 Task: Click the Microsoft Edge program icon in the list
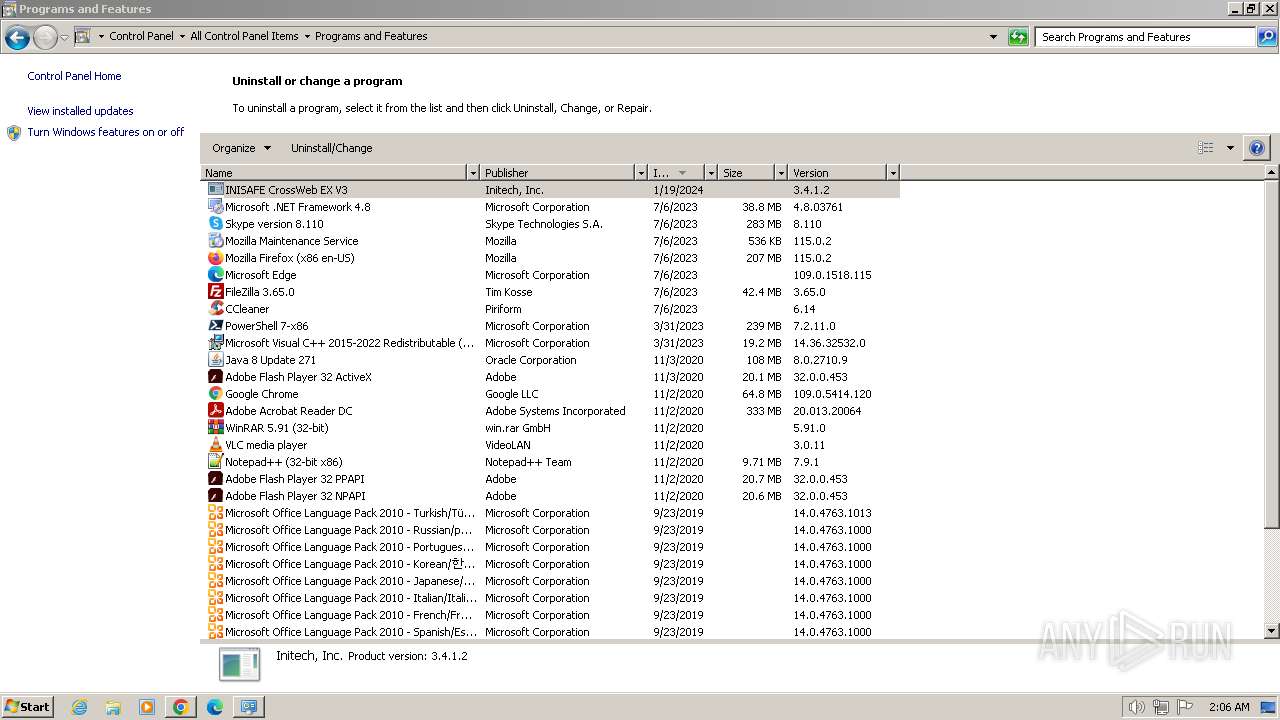point(215,274)
